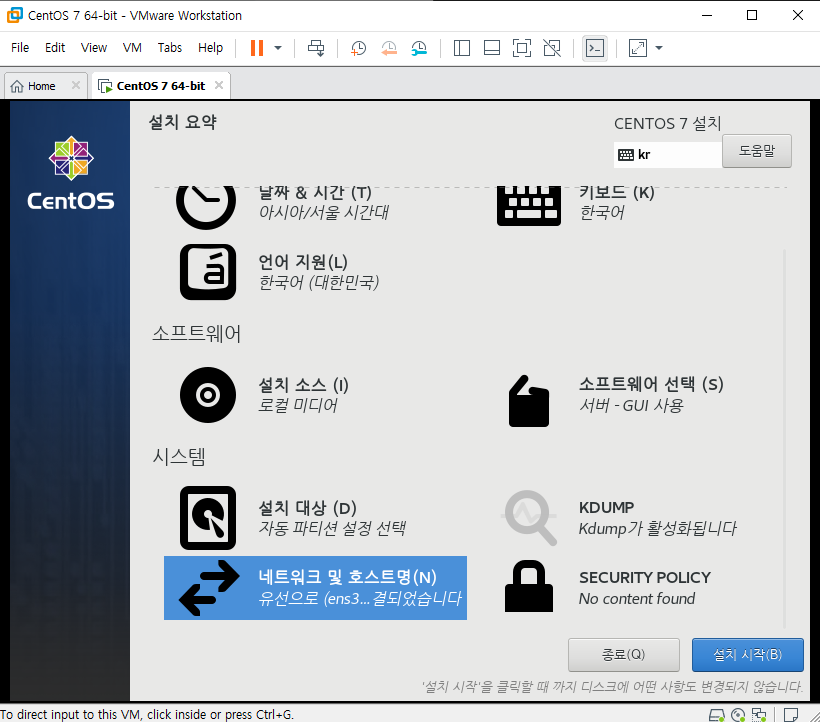The image size is (820, 722).
Task: Revert VM to previous snapshot
Action: pyautogui.click(x=389, y=48)
